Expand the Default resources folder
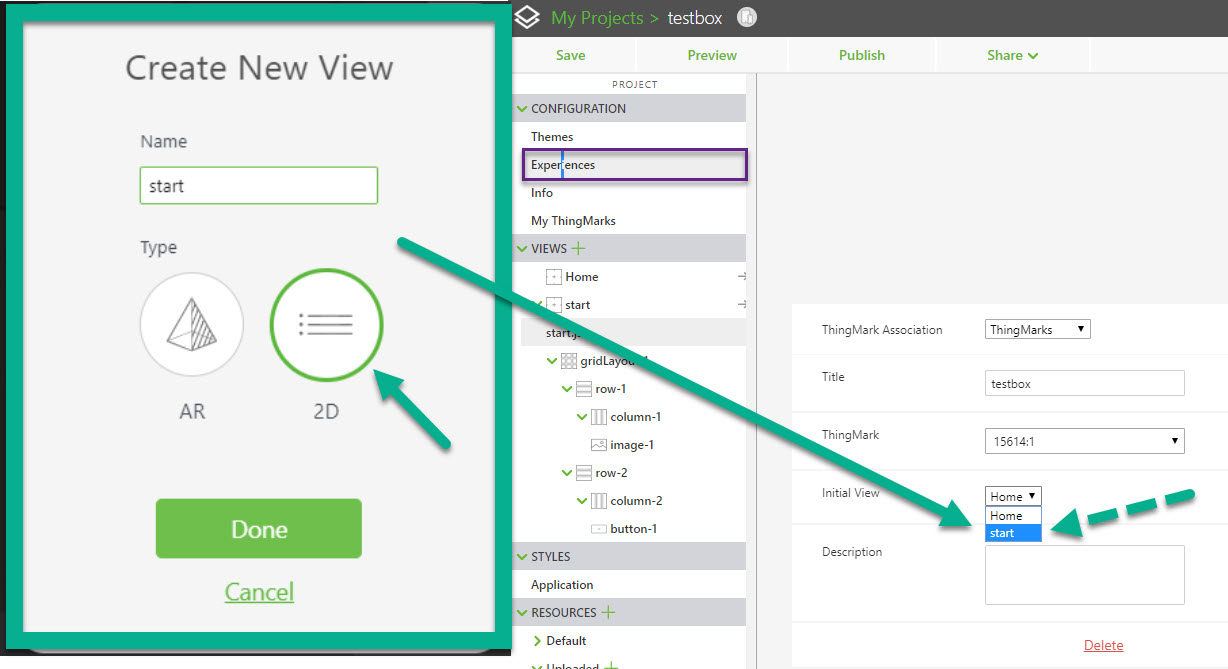The height and width of the screenshot is (669, 1228). pyautogui.click(x=535, y=640)
